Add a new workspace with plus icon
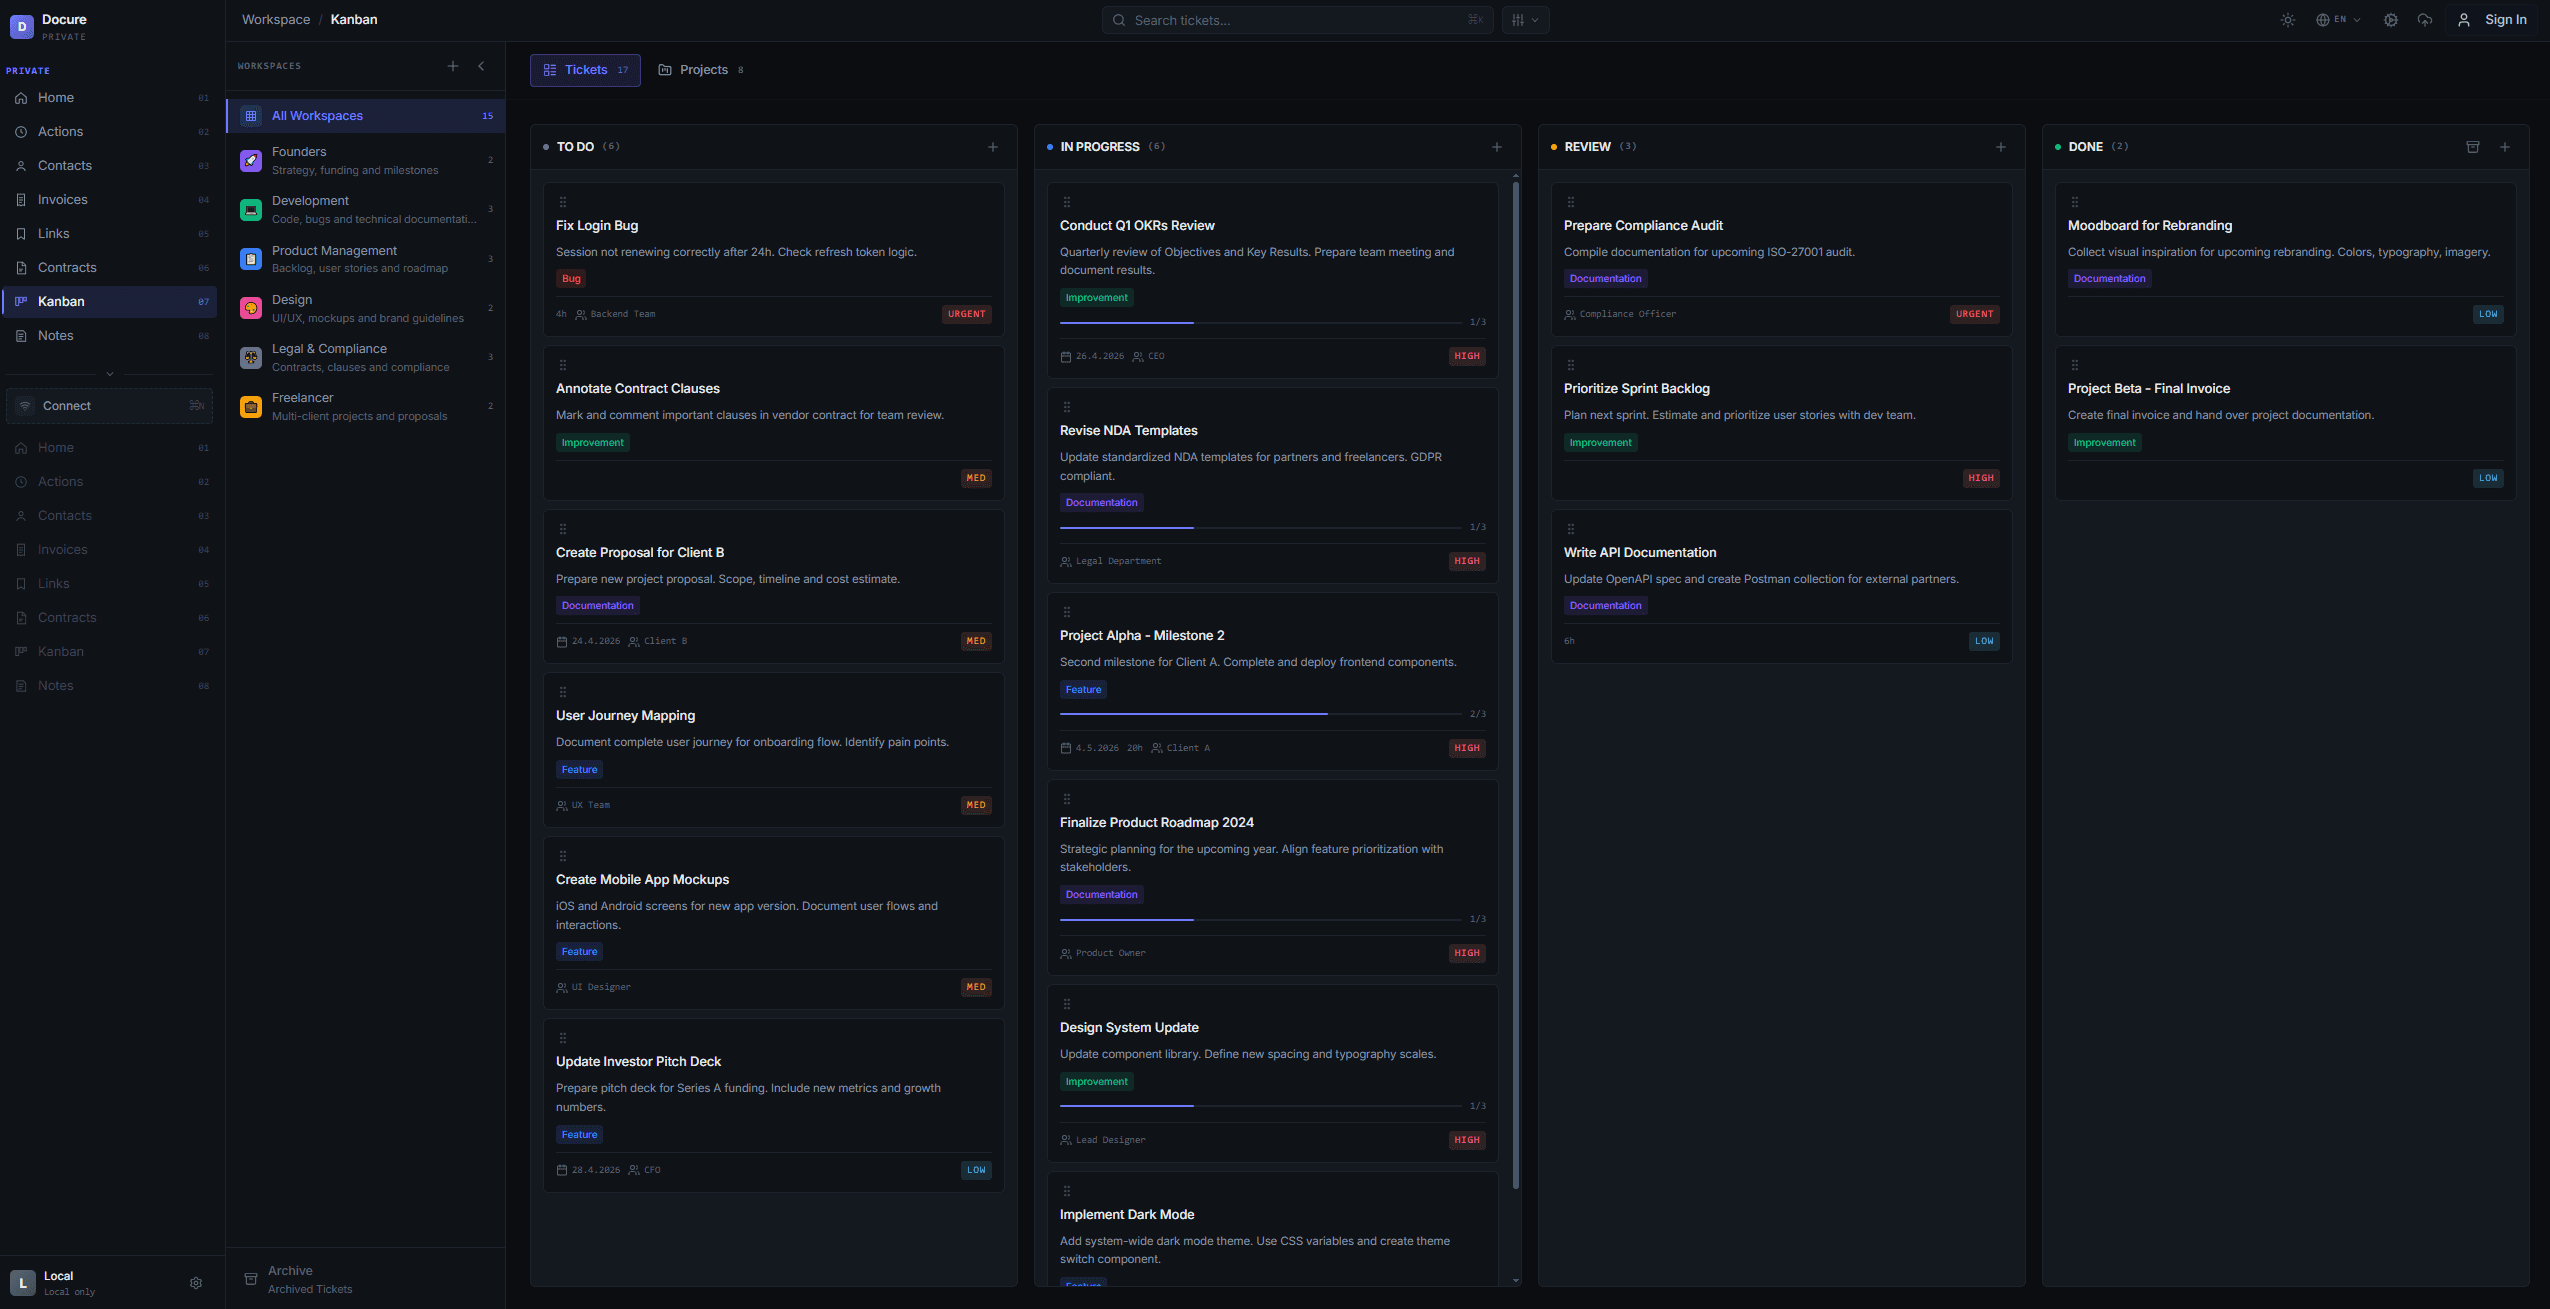The image size is (2550, 1309). [x=453, y=66]
